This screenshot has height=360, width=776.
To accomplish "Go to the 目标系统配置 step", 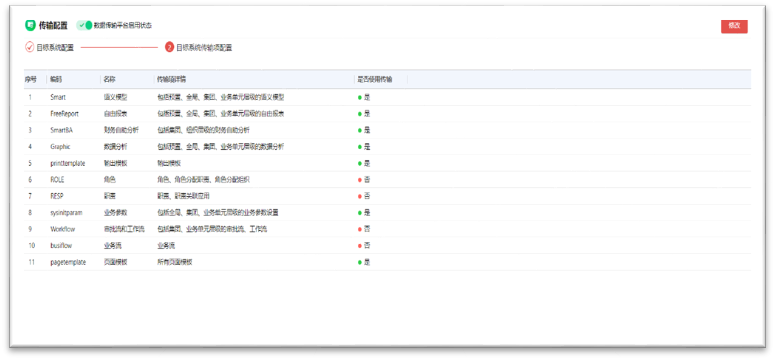I will pyautogui.click(x=55, y=48).
